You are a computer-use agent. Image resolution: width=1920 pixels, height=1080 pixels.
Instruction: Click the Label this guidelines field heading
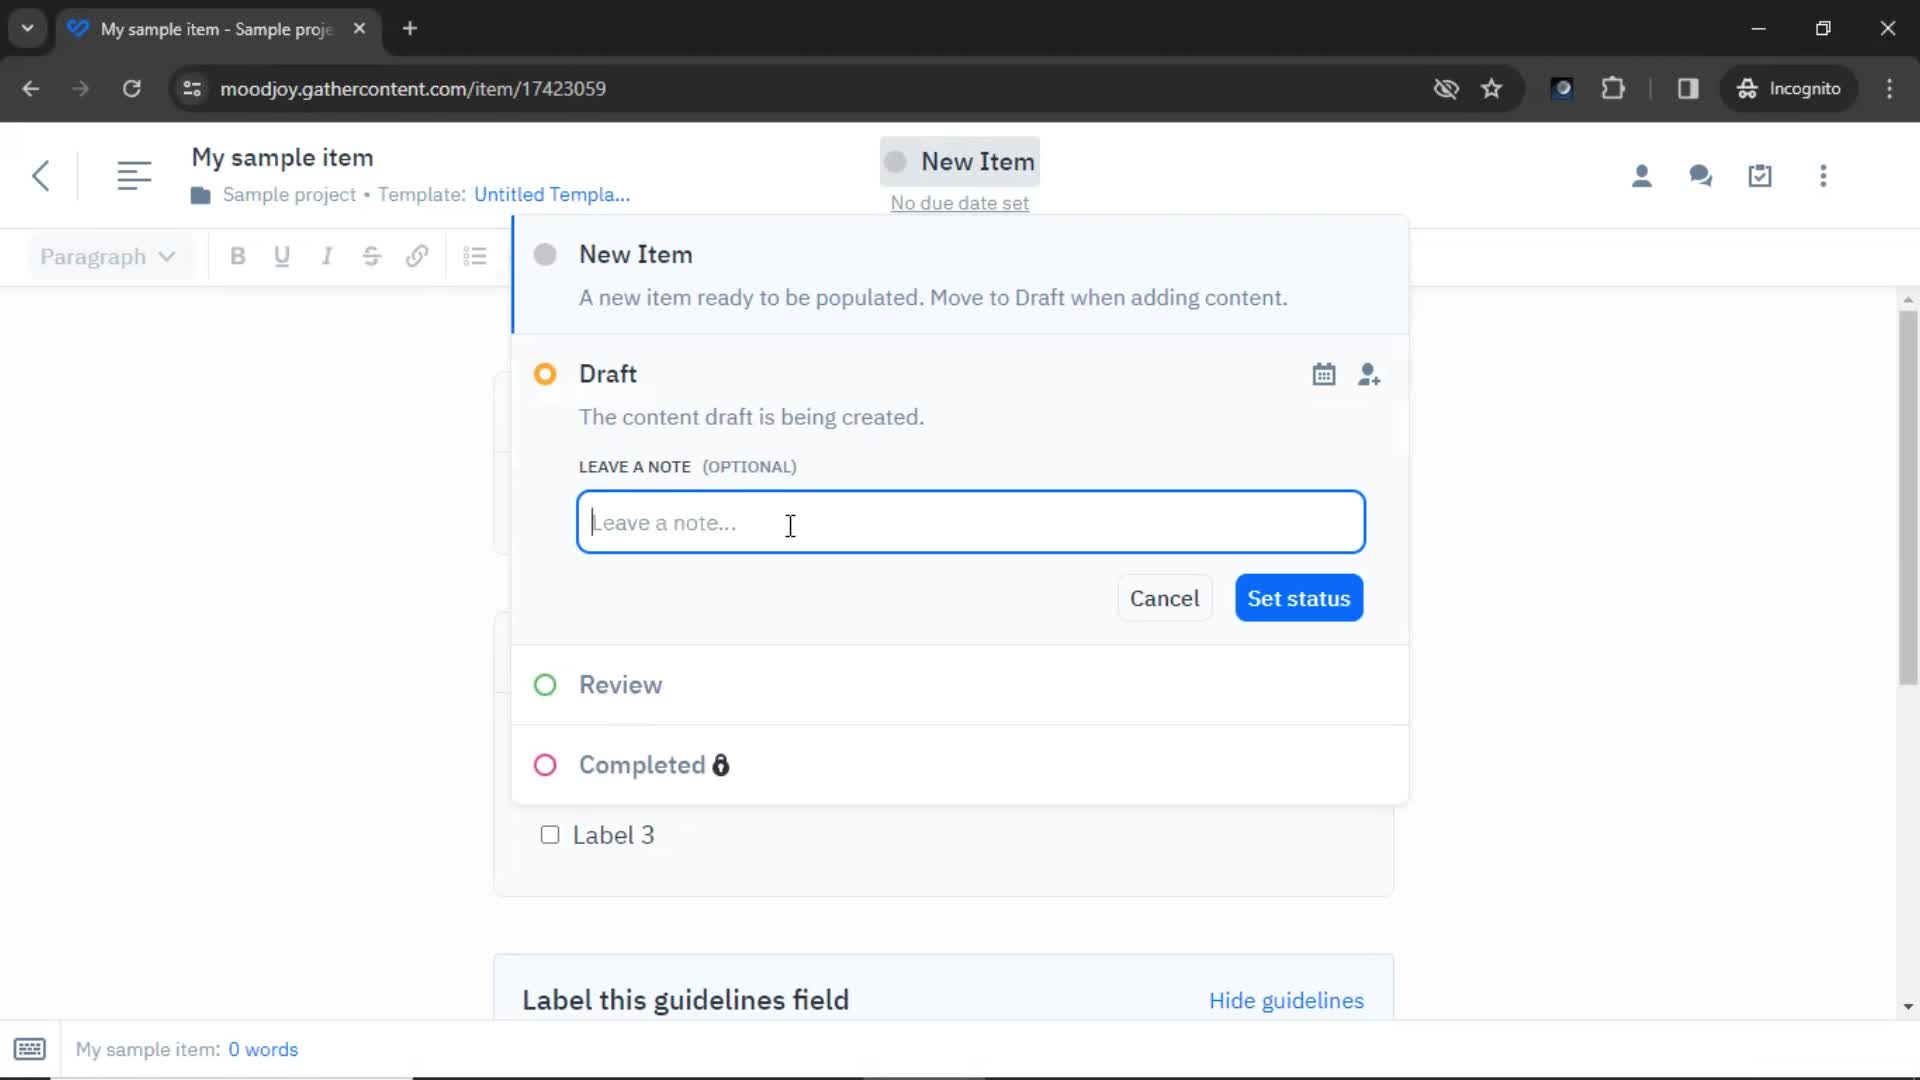point(685,1000)
